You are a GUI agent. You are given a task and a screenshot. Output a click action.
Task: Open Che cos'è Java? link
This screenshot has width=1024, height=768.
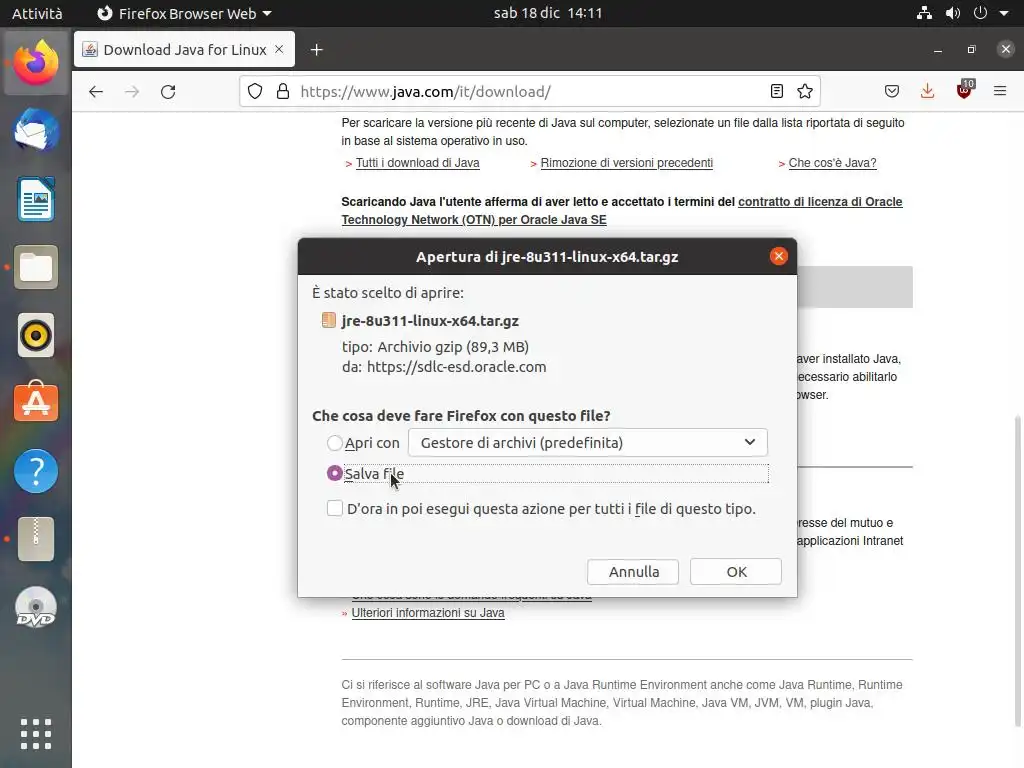(832, 163)
